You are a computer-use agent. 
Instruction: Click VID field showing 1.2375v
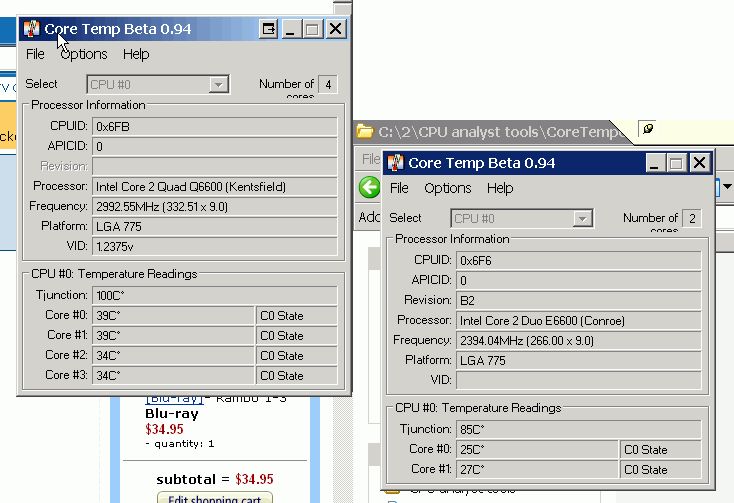pos(215,247)
